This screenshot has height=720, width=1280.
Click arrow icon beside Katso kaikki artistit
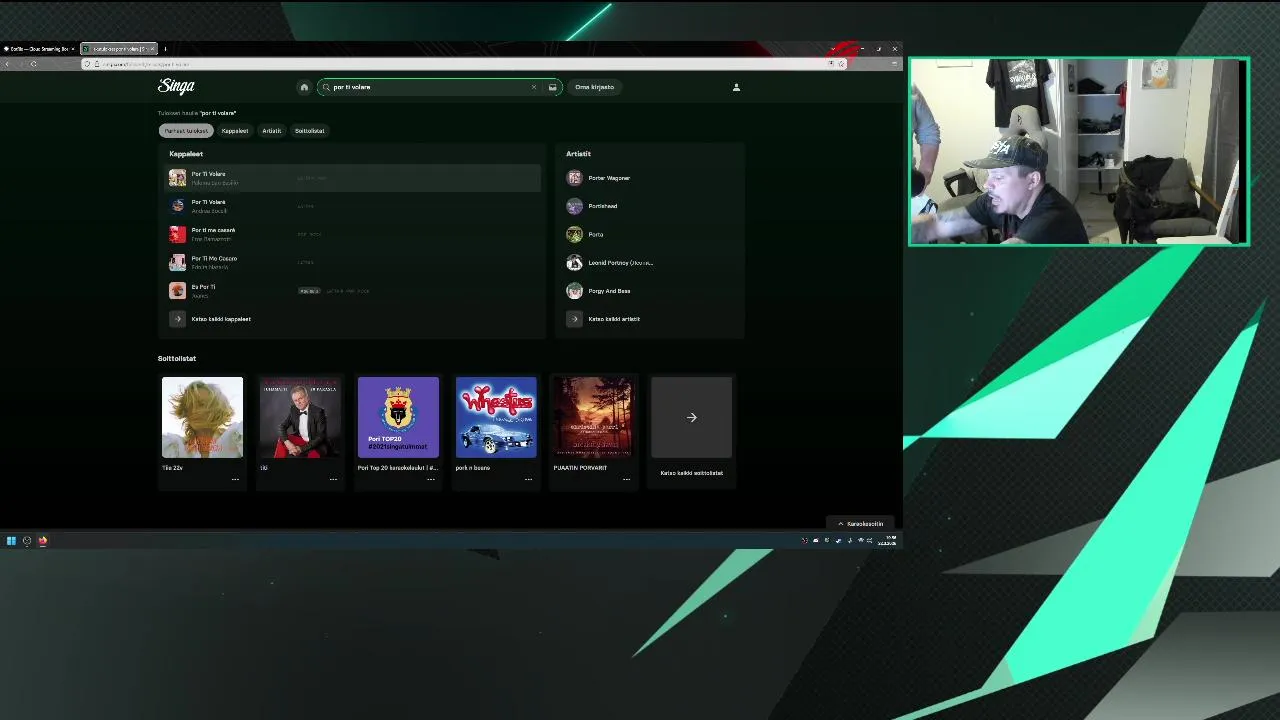[x=574, y=319]
